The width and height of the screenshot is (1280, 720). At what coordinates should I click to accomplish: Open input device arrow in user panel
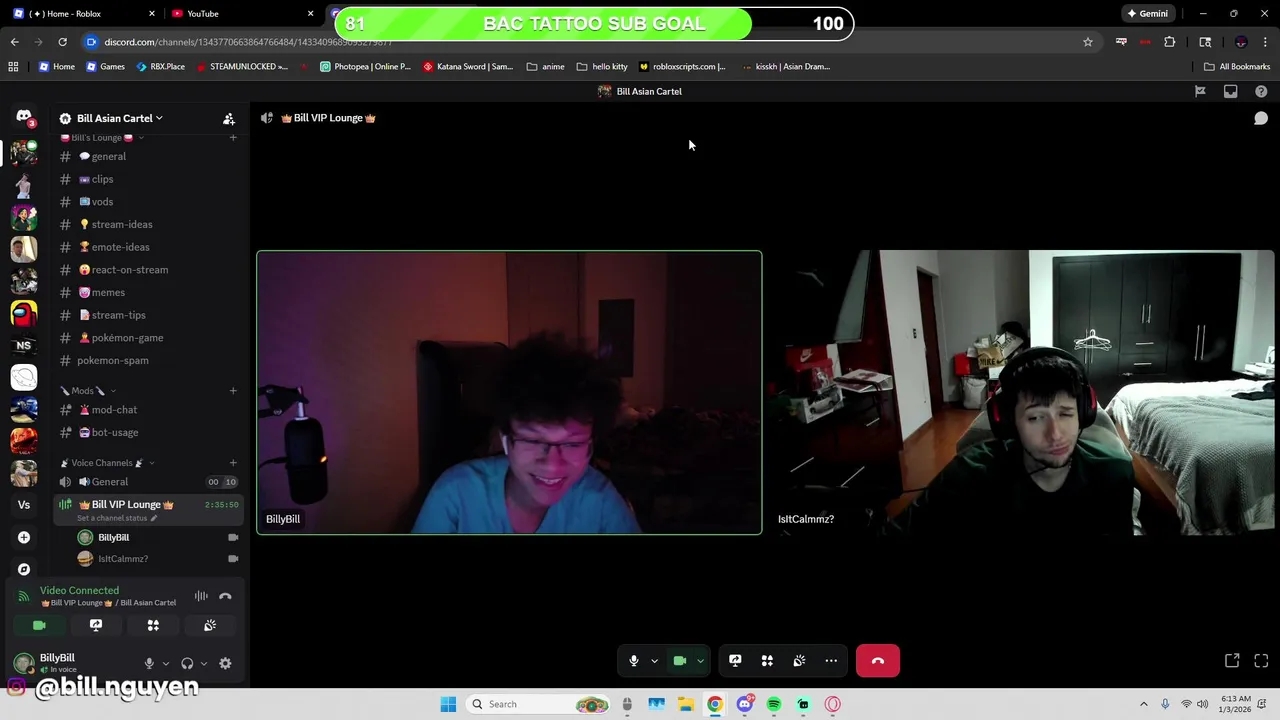(165, 663)
